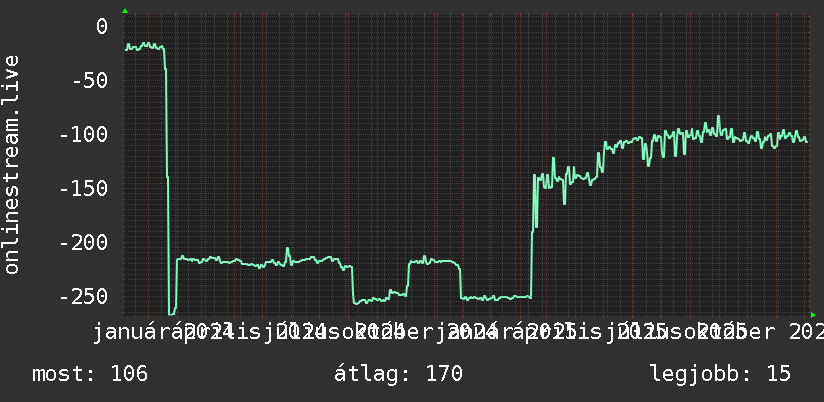The width and height of the screenshot is (824, 402).
Task: Select the 0 label on the y-axis
Action: [x=102, y=26]
